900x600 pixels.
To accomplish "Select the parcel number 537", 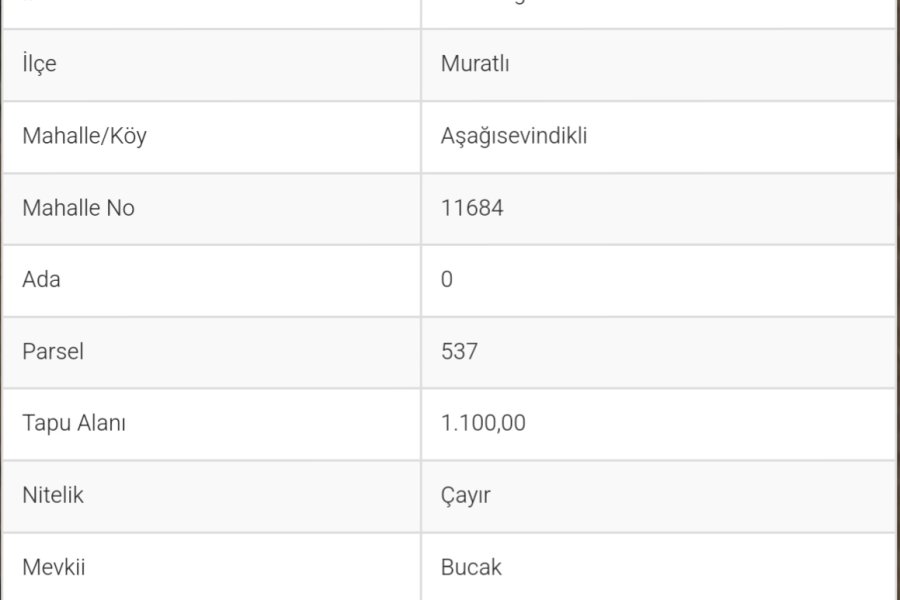I will point(459,351).
